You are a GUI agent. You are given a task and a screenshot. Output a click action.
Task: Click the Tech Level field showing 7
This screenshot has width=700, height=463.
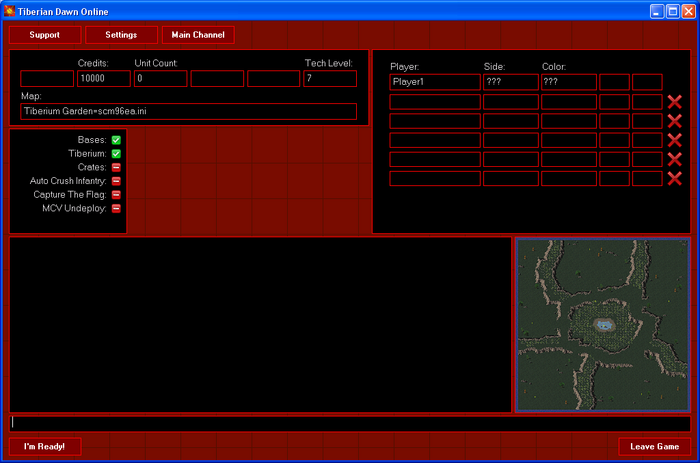tap(330, 79)
